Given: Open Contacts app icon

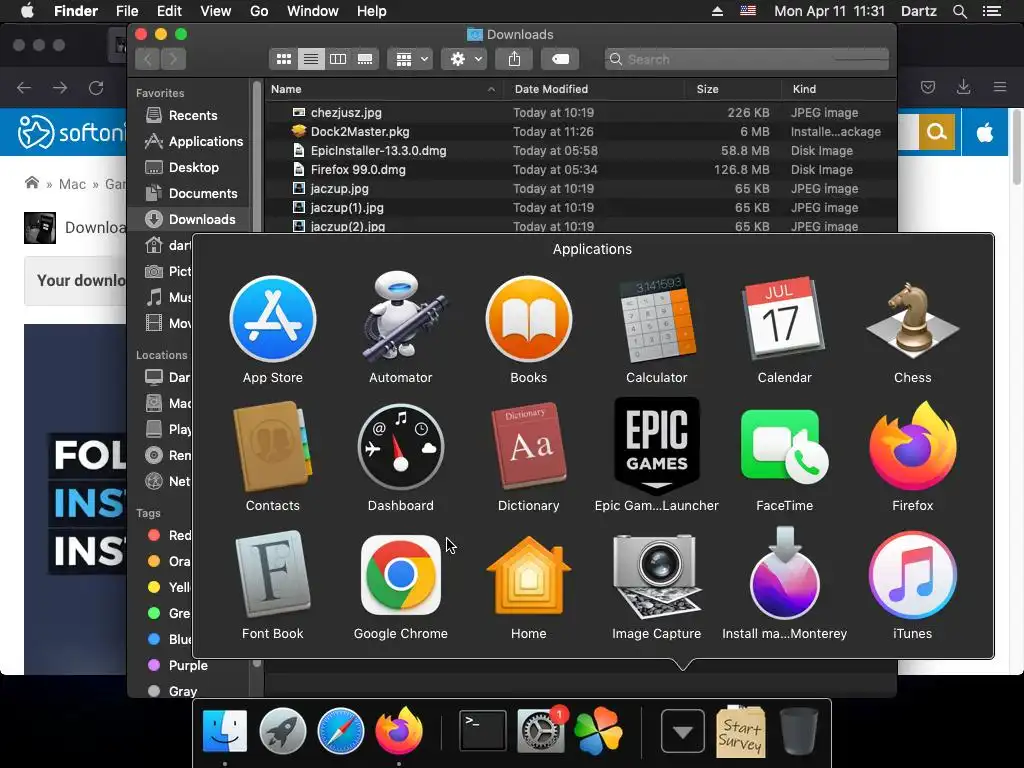Looking at the screenshot, I should 272,447.
